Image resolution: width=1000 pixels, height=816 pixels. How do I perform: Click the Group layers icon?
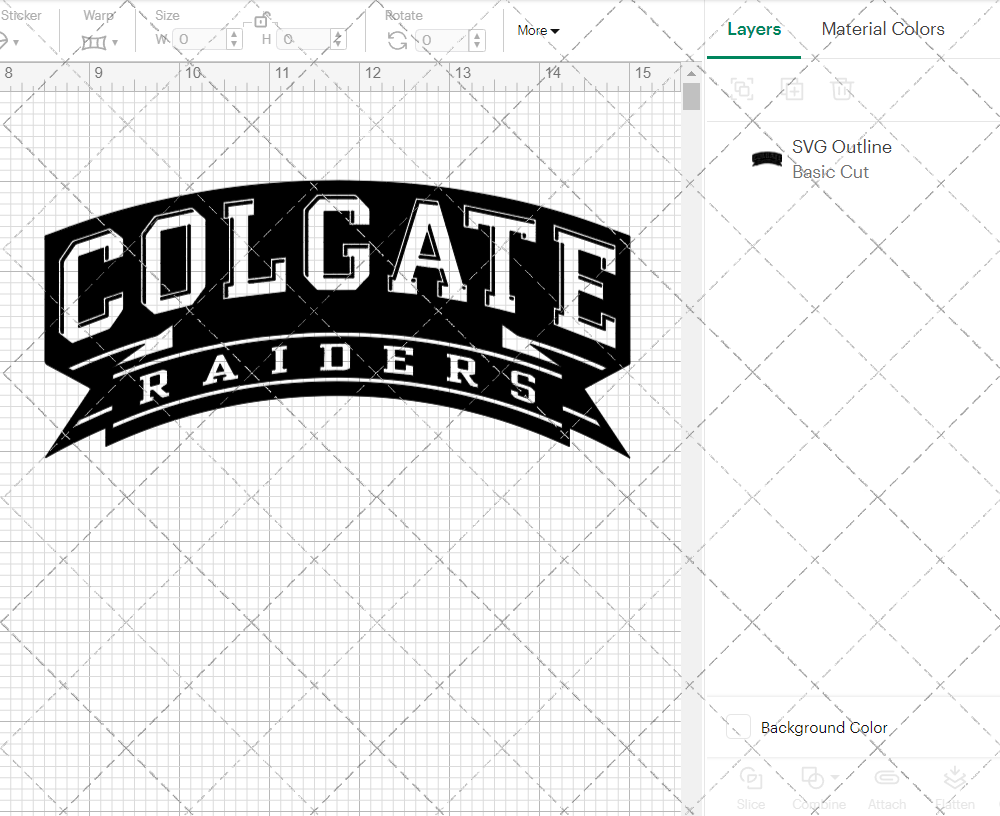pos(742,89)
